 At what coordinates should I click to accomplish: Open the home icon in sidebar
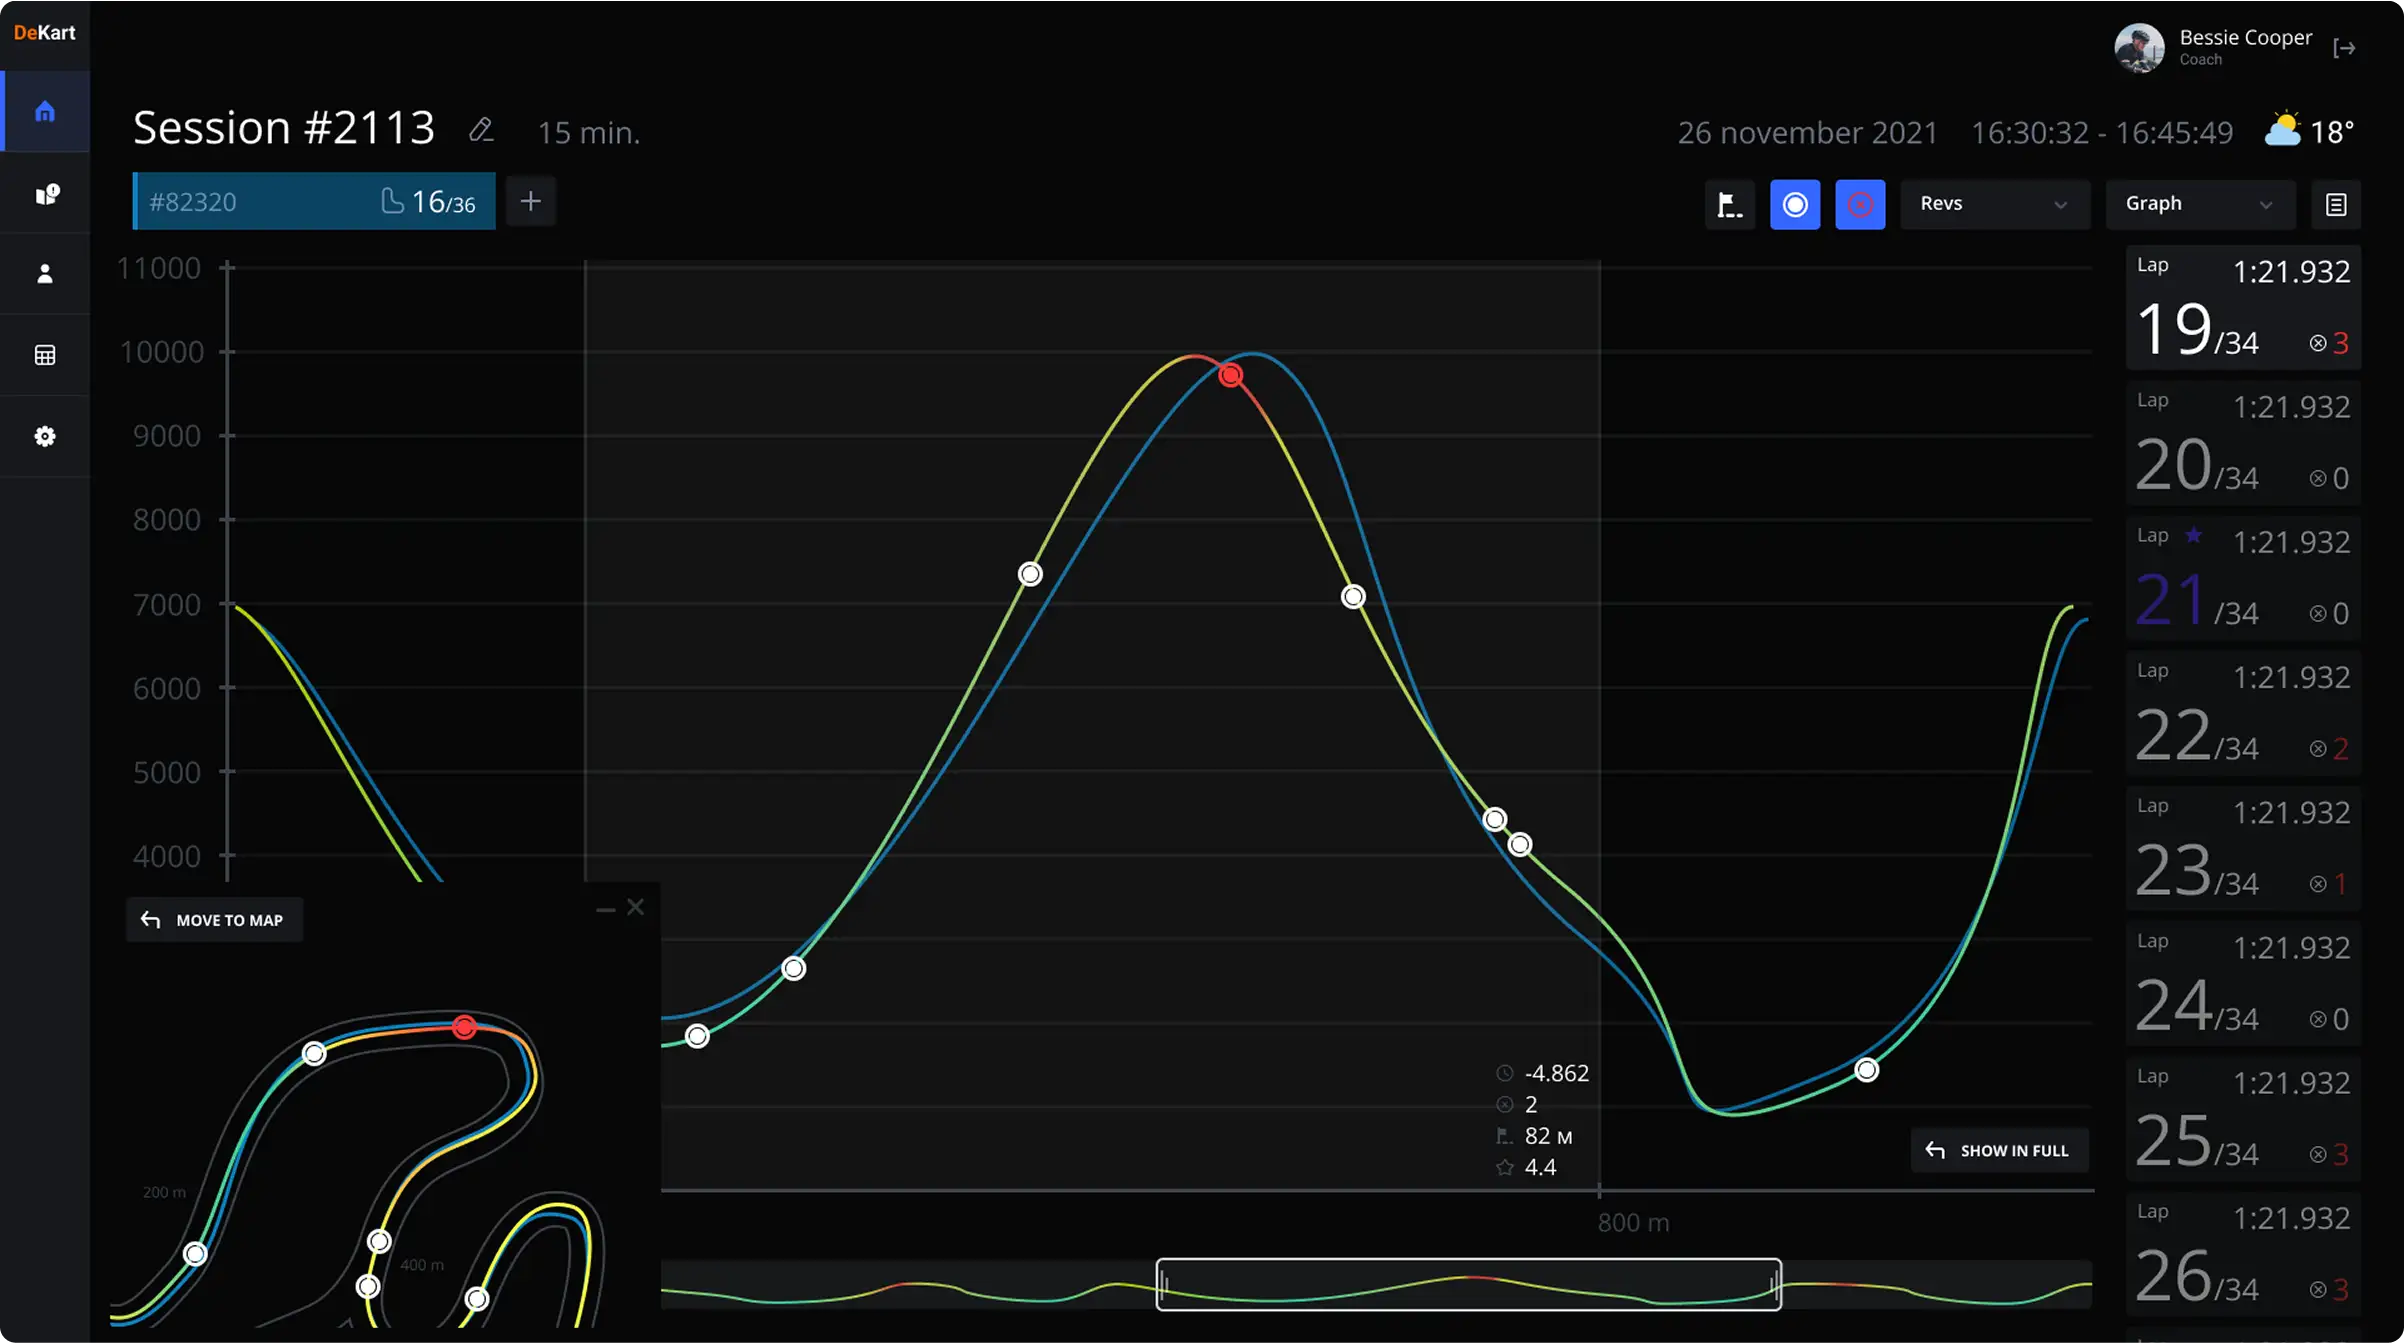[x=45, y=112]
